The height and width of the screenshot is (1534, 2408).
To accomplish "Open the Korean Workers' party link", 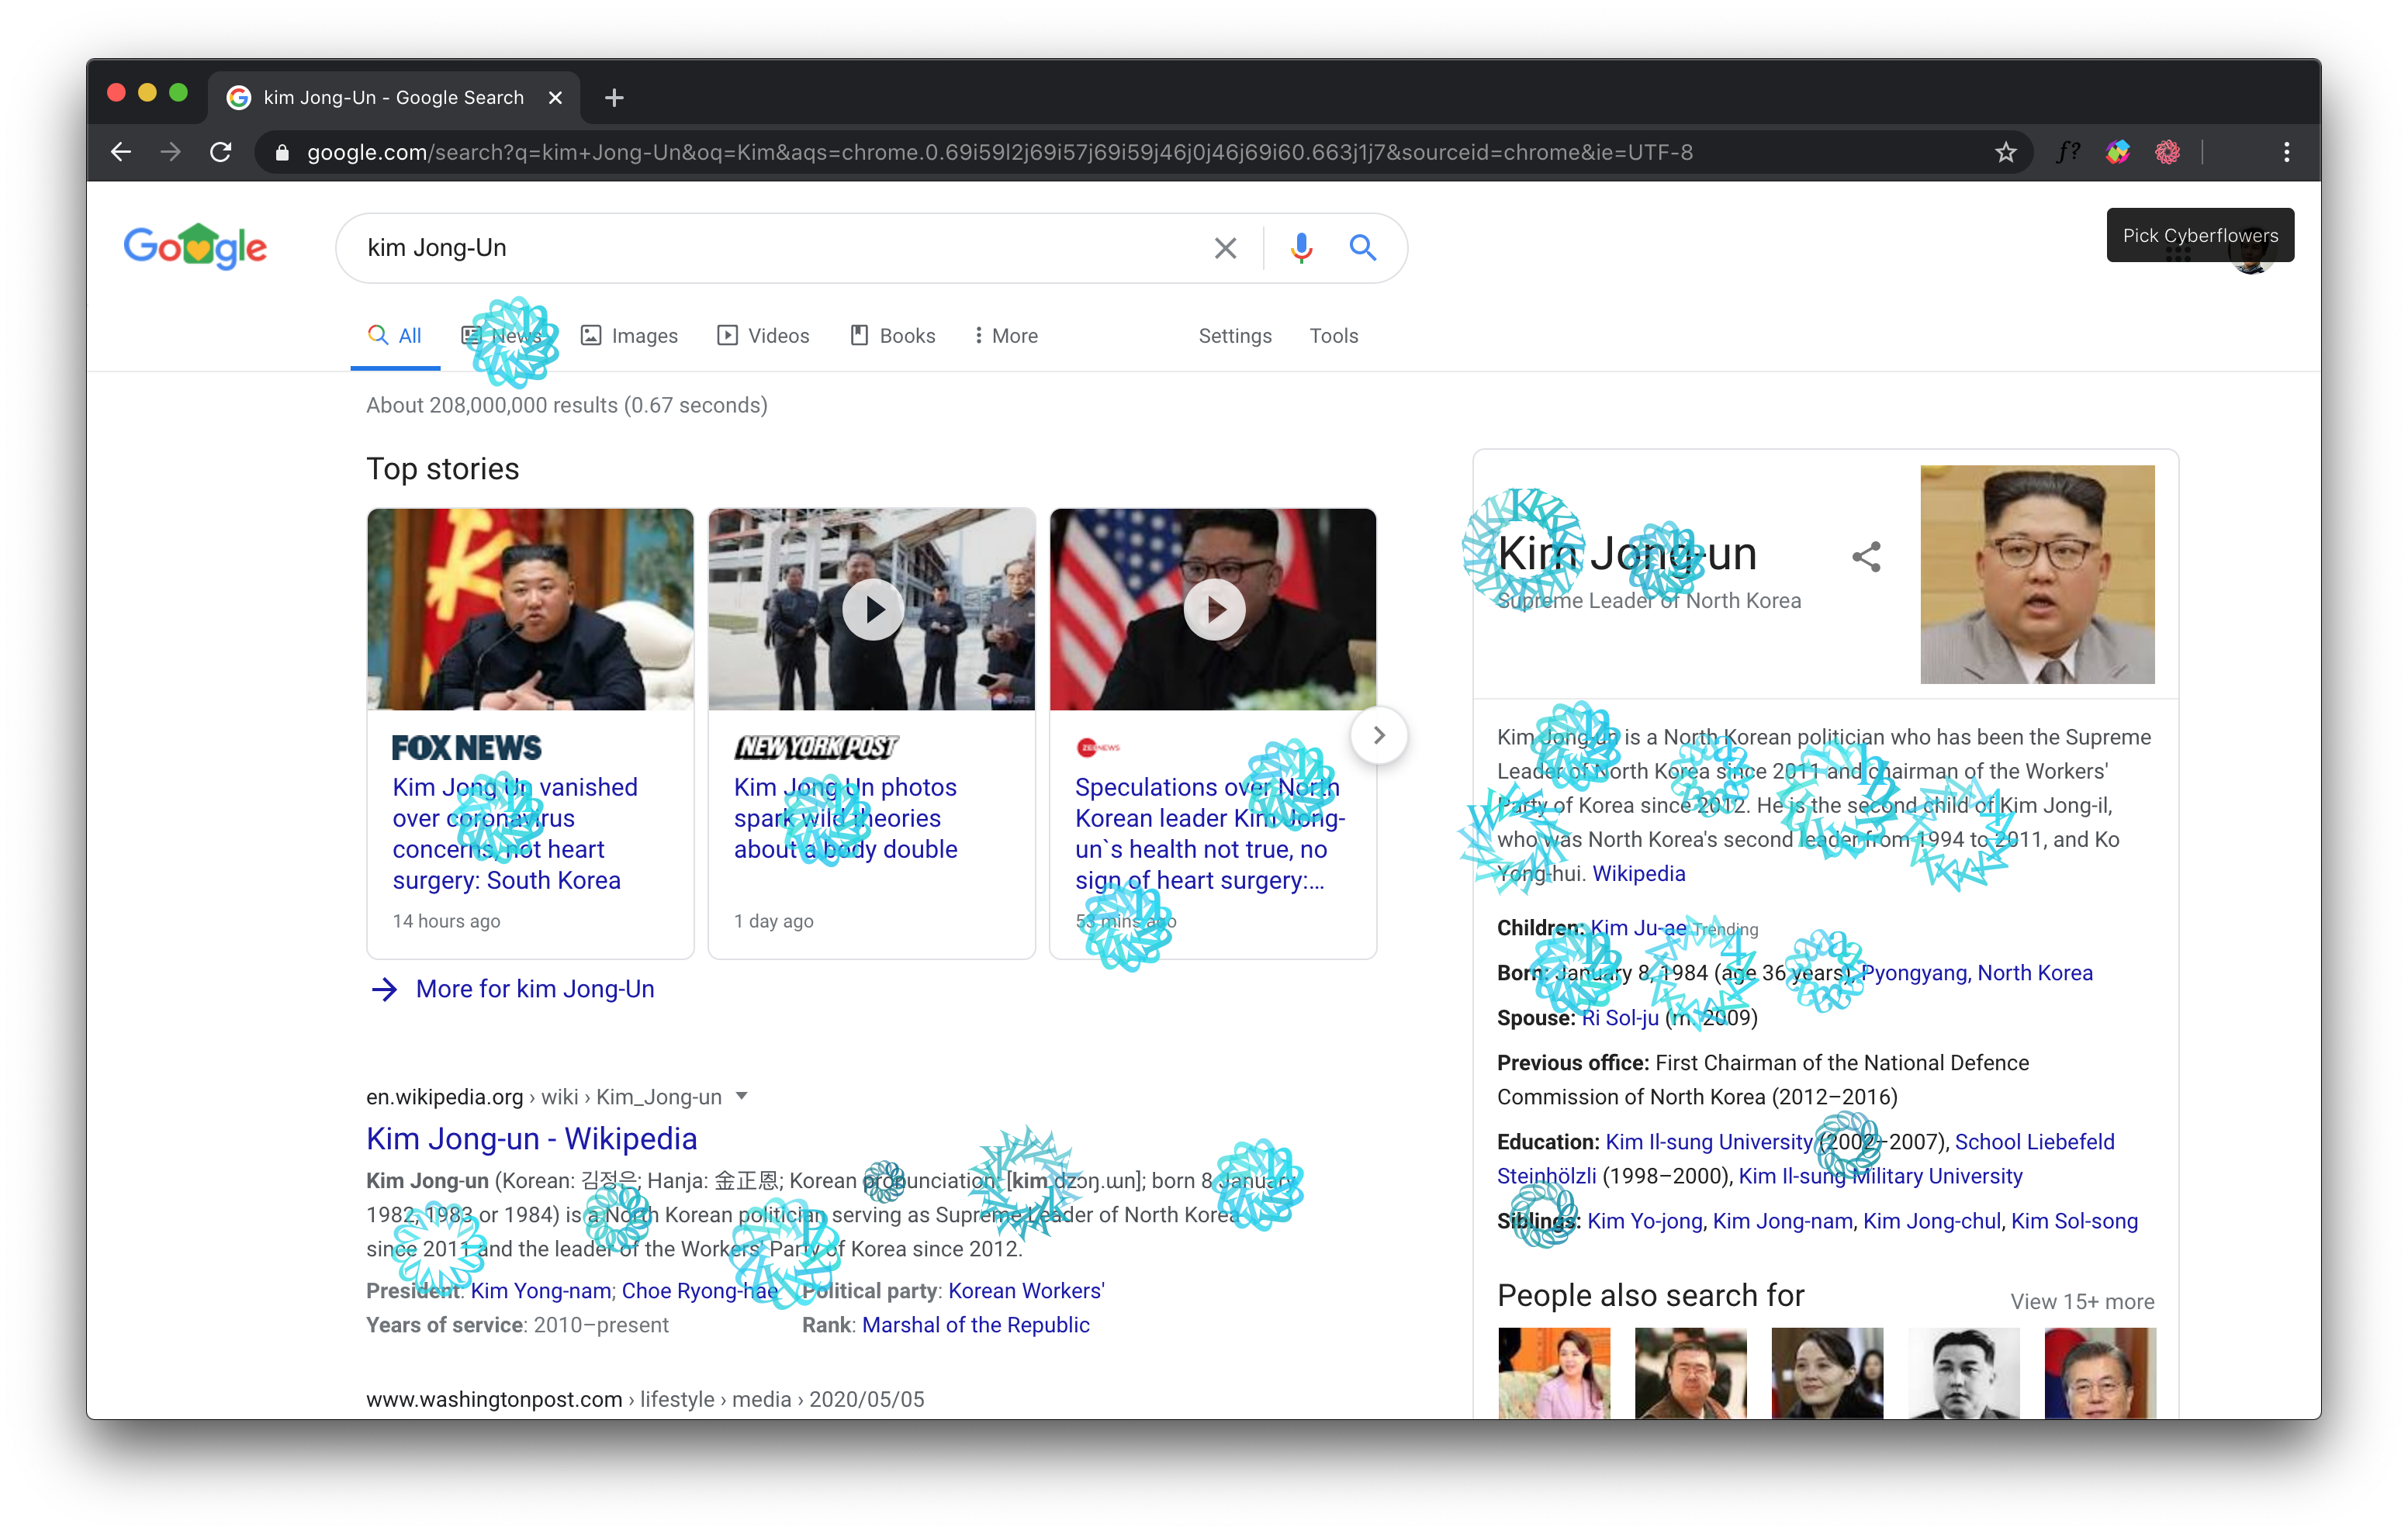I will point(1026,1291).
